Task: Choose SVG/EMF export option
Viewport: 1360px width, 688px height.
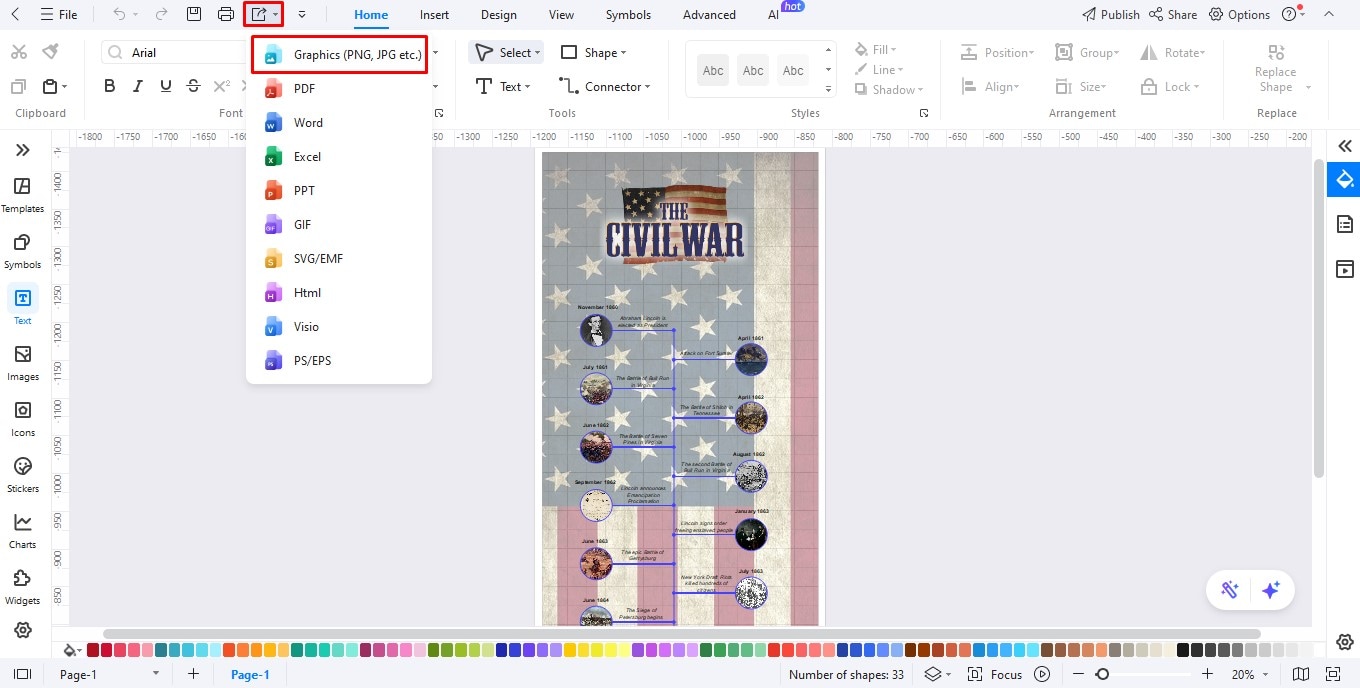Action: [339, 259]
